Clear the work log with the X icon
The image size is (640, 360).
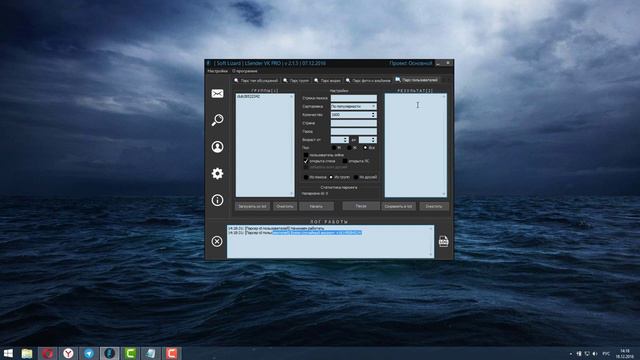(217, 241)
